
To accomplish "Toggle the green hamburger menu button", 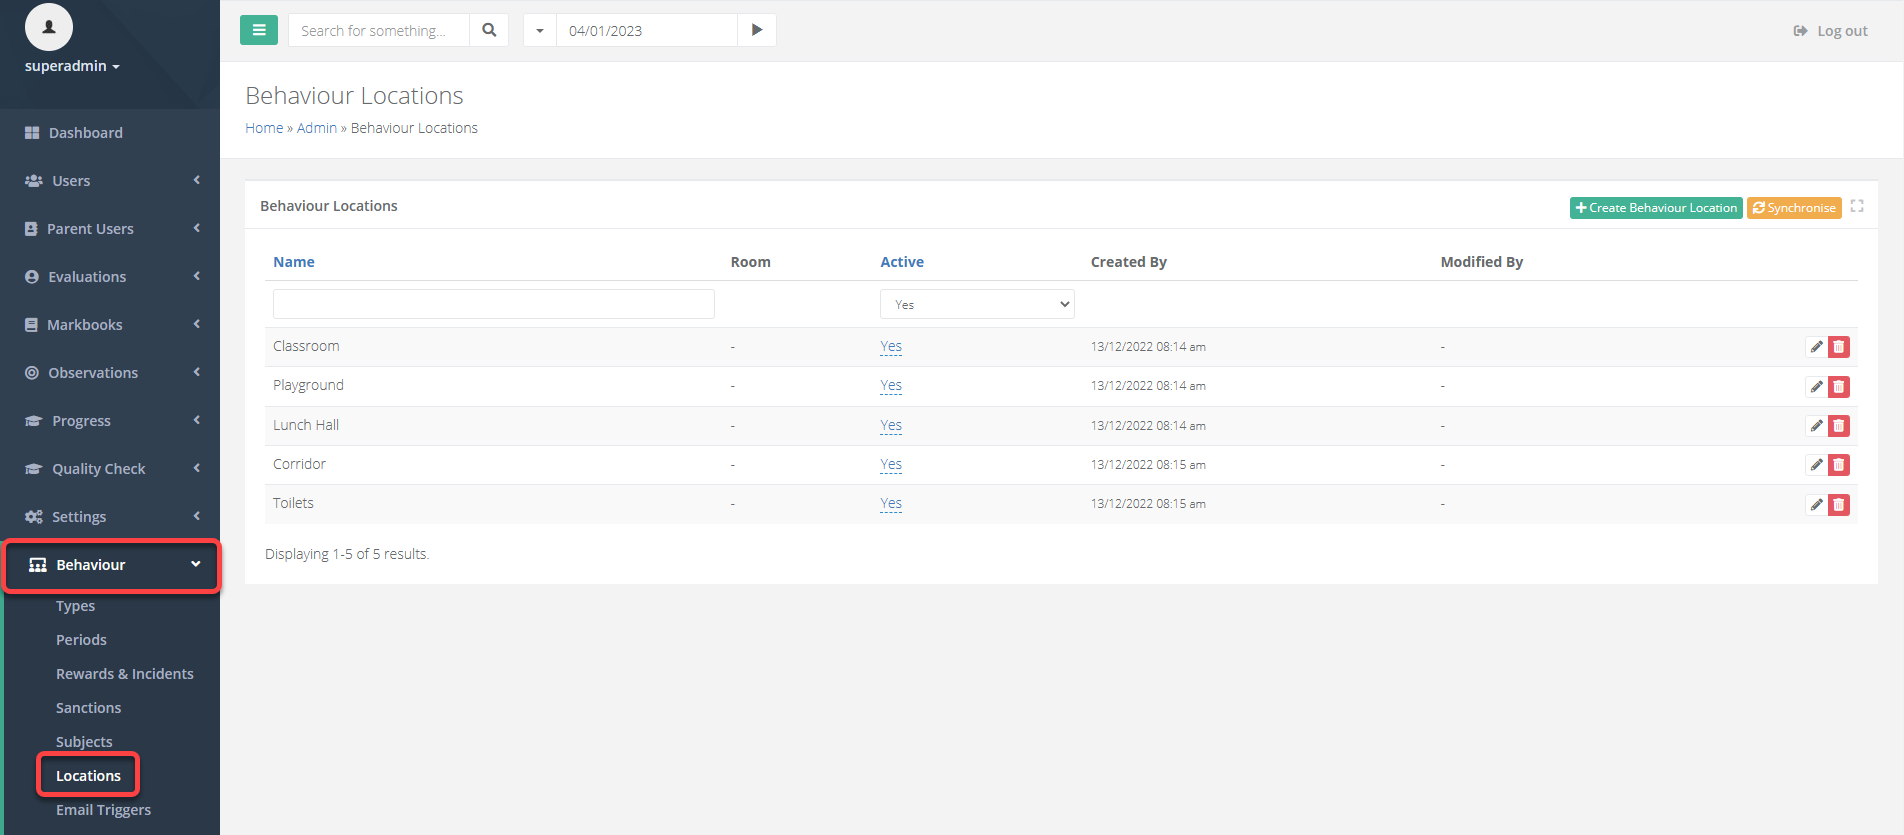I will coord(259,30).
